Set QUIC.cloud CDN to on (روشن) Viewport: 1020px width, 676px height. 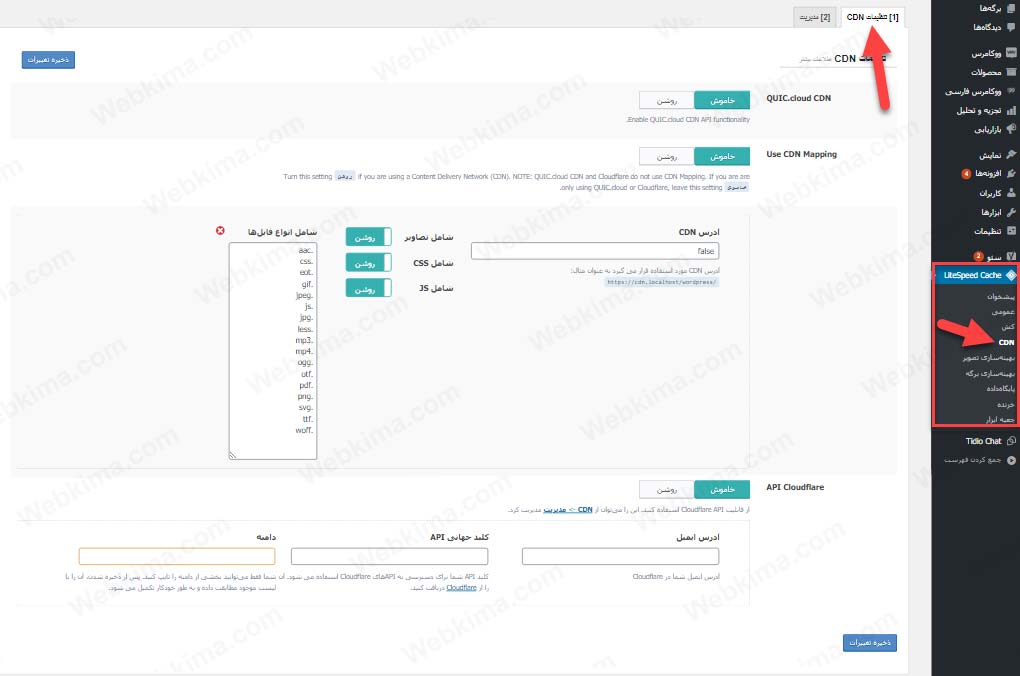(667, 100)
